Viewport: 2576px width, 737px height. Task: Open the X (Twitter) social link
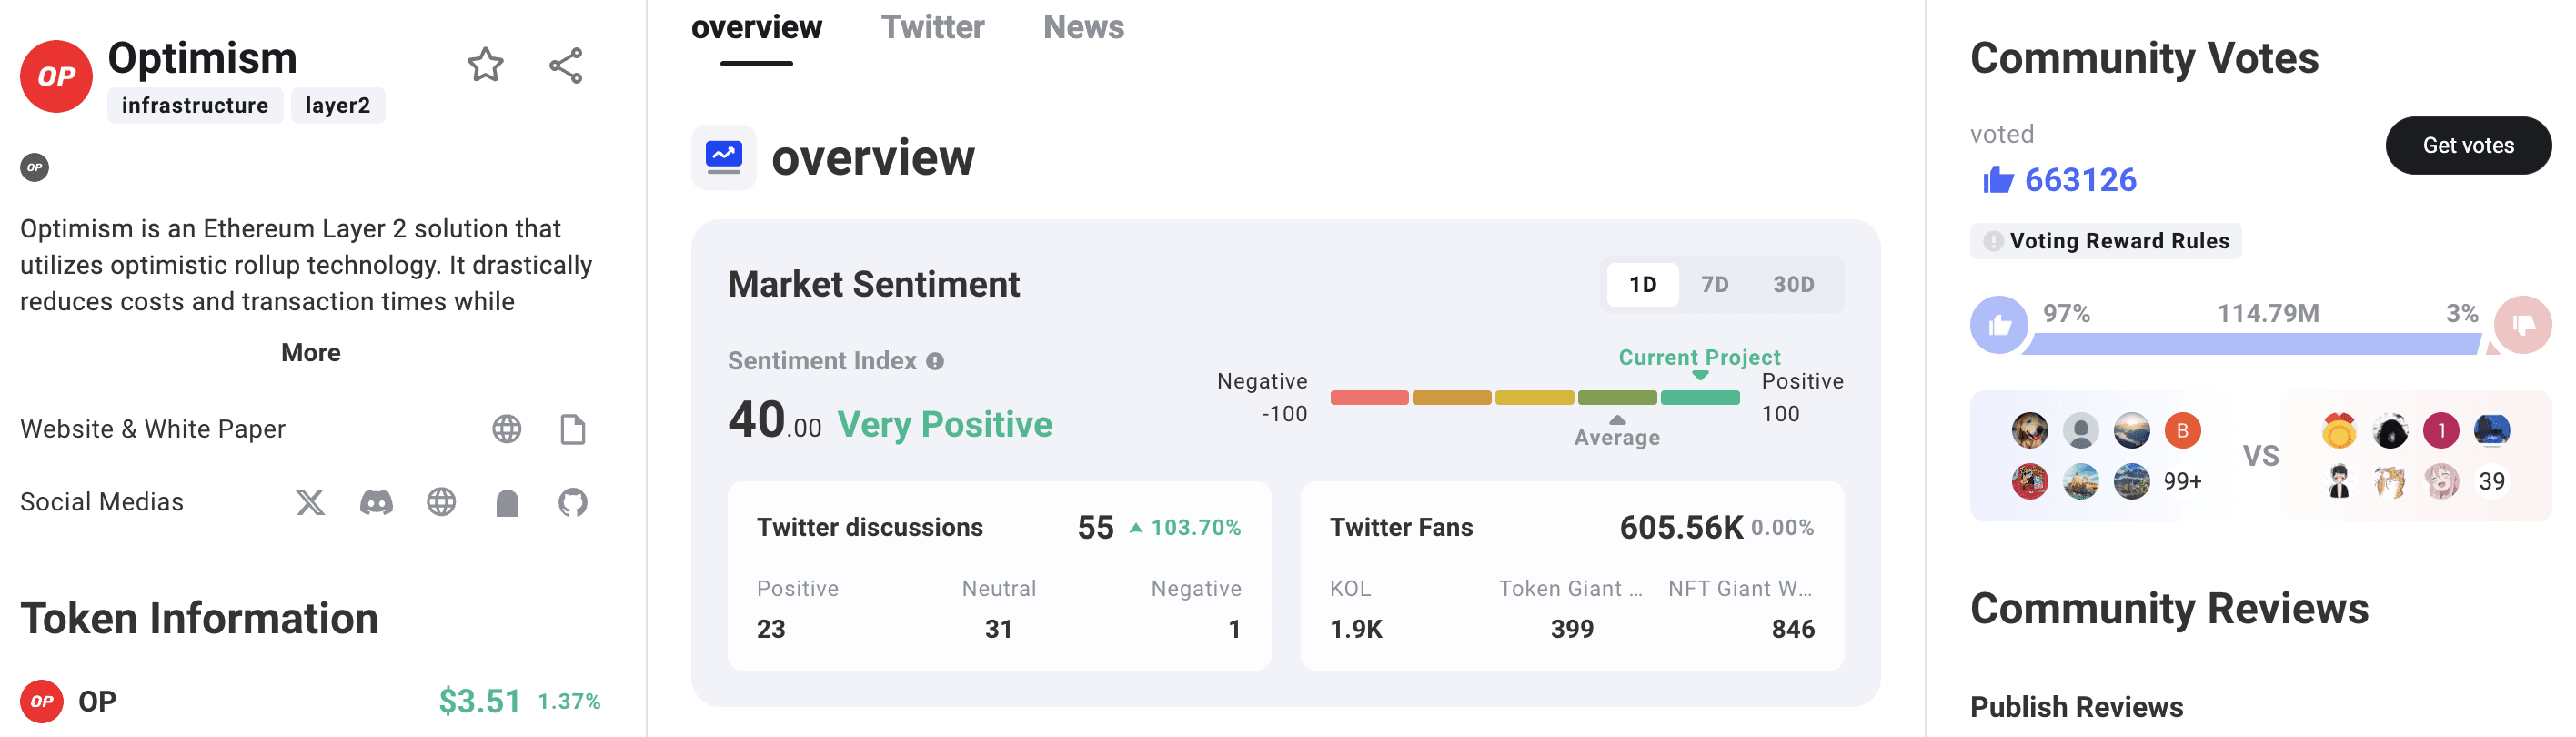click(310, 502)
